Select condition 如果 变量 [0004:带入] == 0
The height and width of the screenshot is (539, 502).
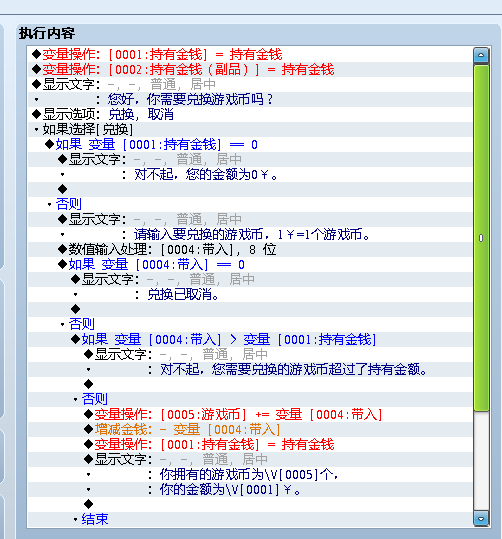250,265
